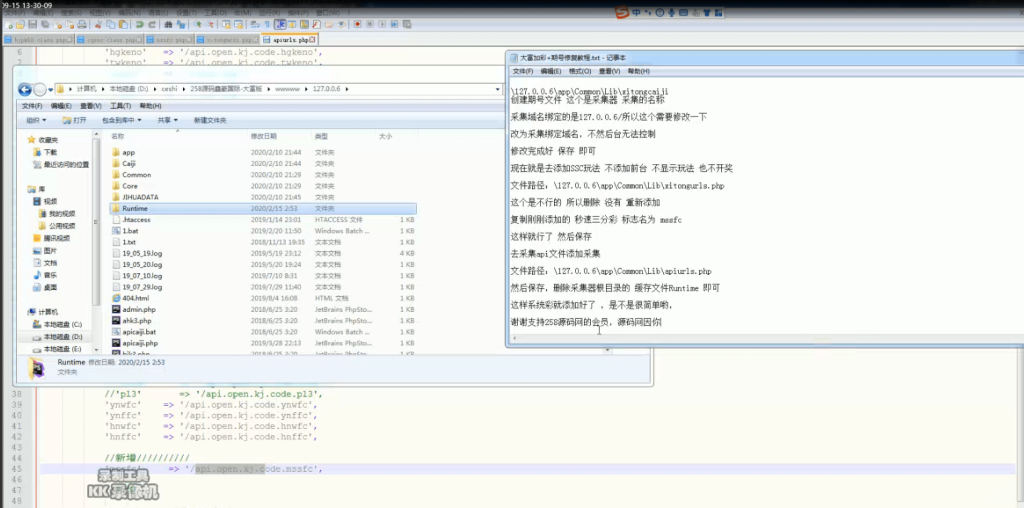Select file admin.php in Explorer list

pyautogui.click(x=263, y=309)
